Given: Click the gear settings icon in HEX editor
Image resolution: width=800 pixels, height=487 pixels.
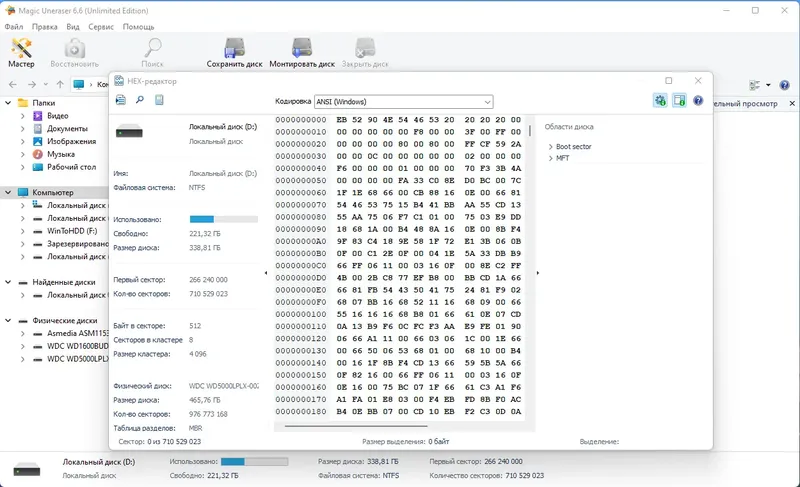Looking at the screenshot, I should pos(660,100).
